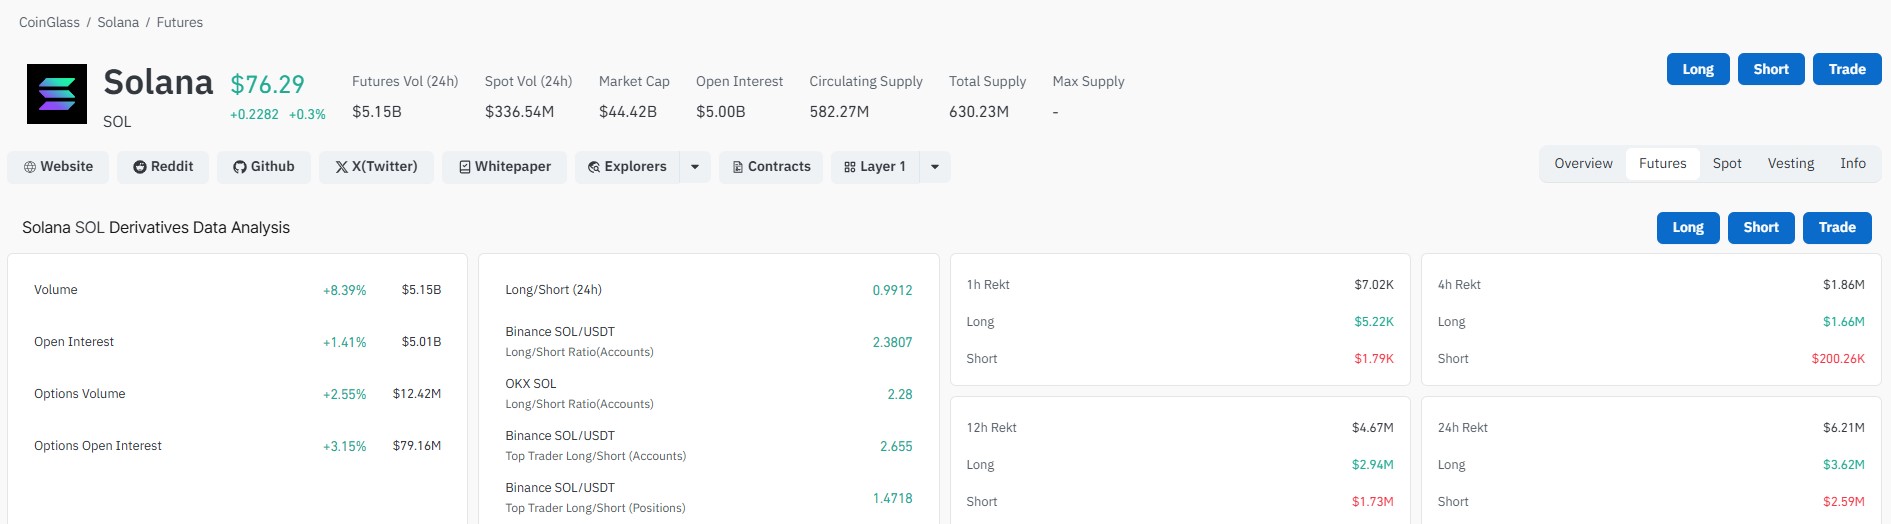Click the Futures breadcrumb link
Image resolution: width=1891 pixels, height=524 pixels.
click(180, 22)
